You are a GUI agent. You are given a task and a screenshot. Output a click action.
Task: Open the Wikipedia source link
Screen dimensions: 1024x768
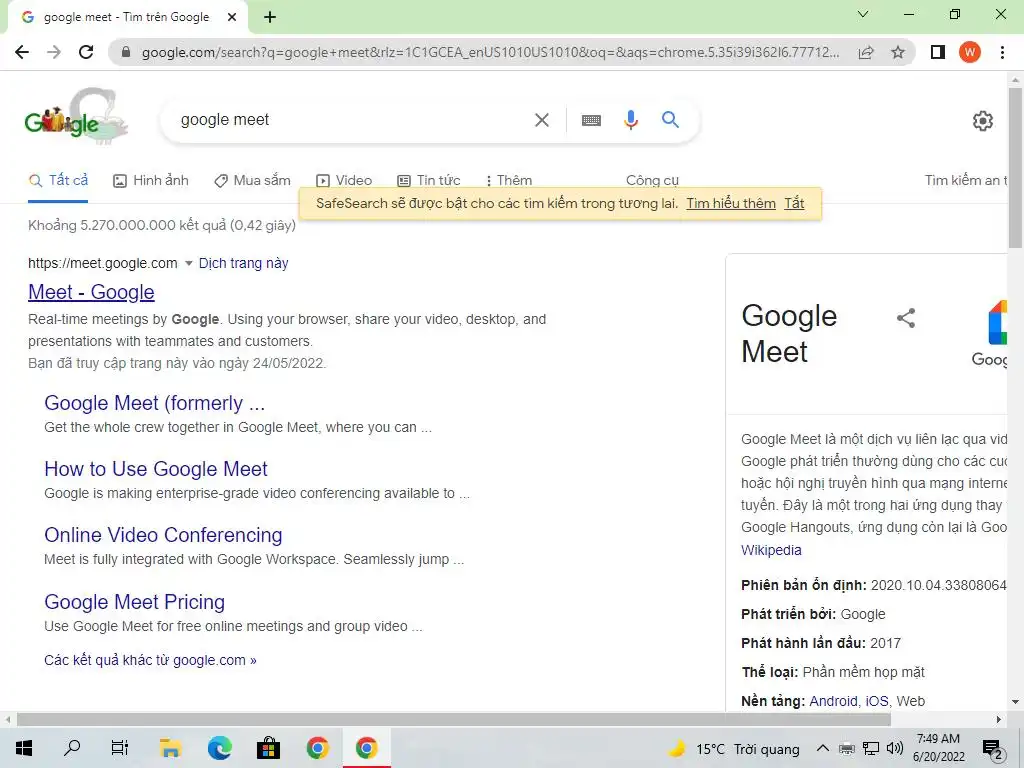pos(771,550)
